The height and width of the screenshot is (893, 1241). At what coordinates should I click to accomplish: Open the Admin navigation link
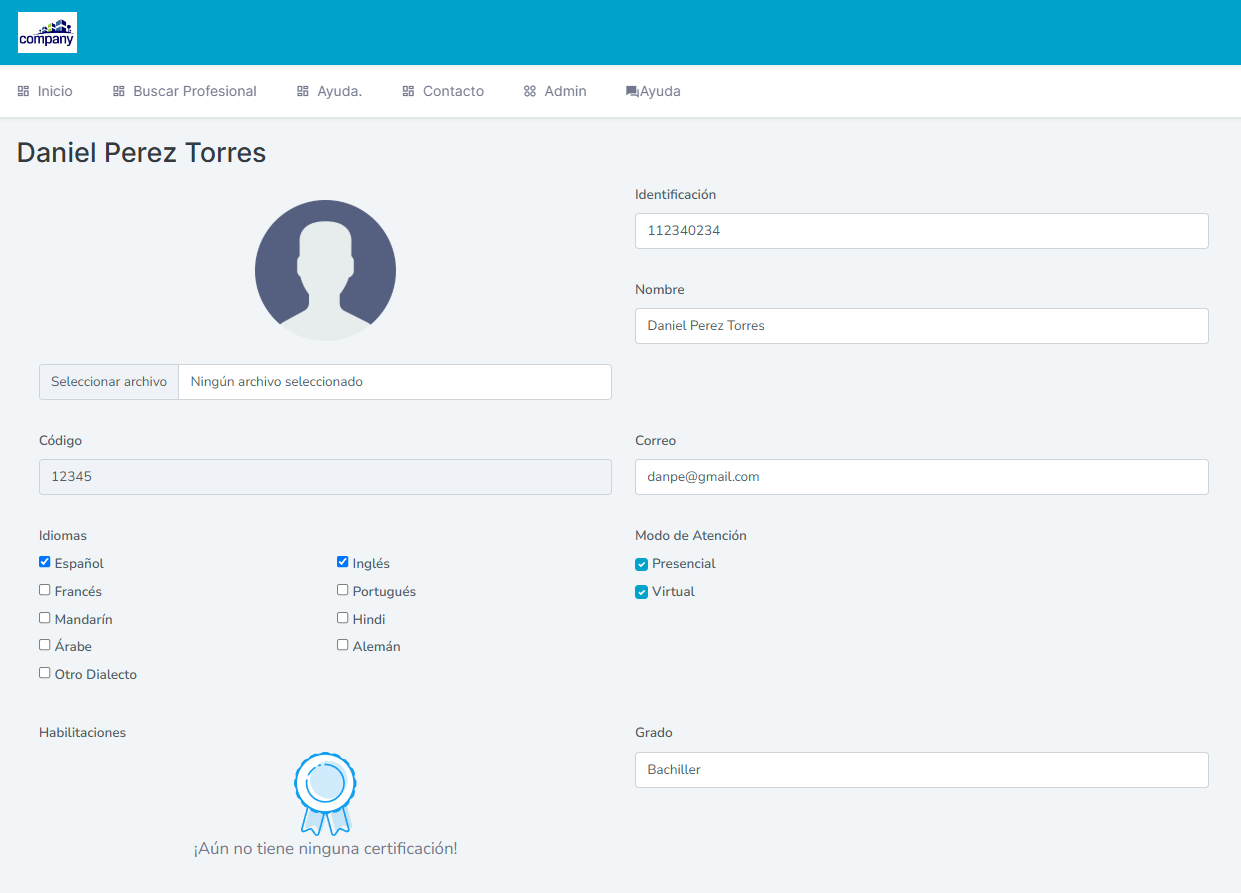565,91
